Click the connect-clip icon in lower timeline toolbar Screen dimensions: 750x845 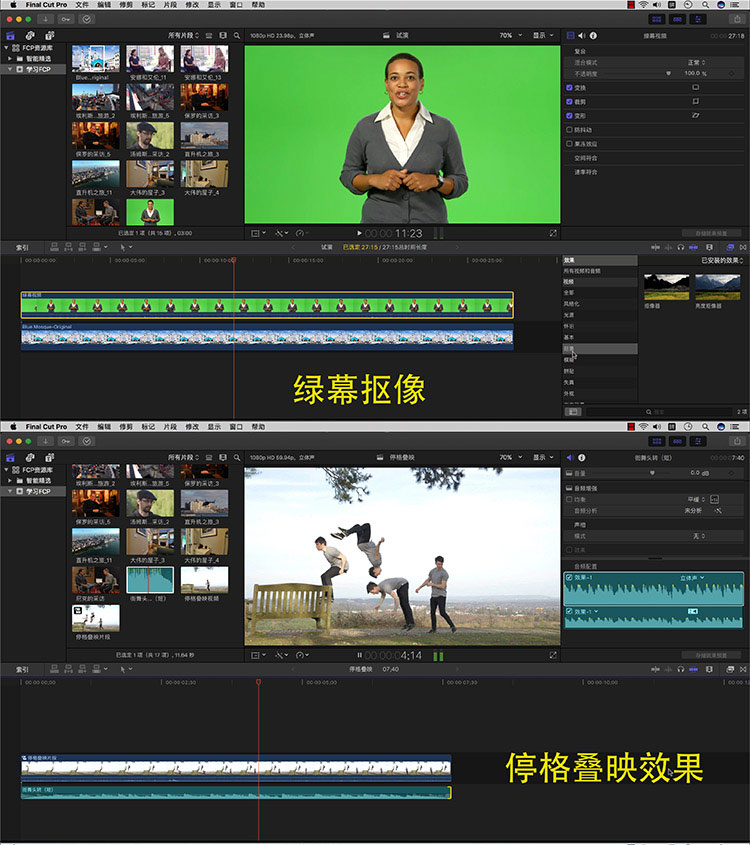54,669
